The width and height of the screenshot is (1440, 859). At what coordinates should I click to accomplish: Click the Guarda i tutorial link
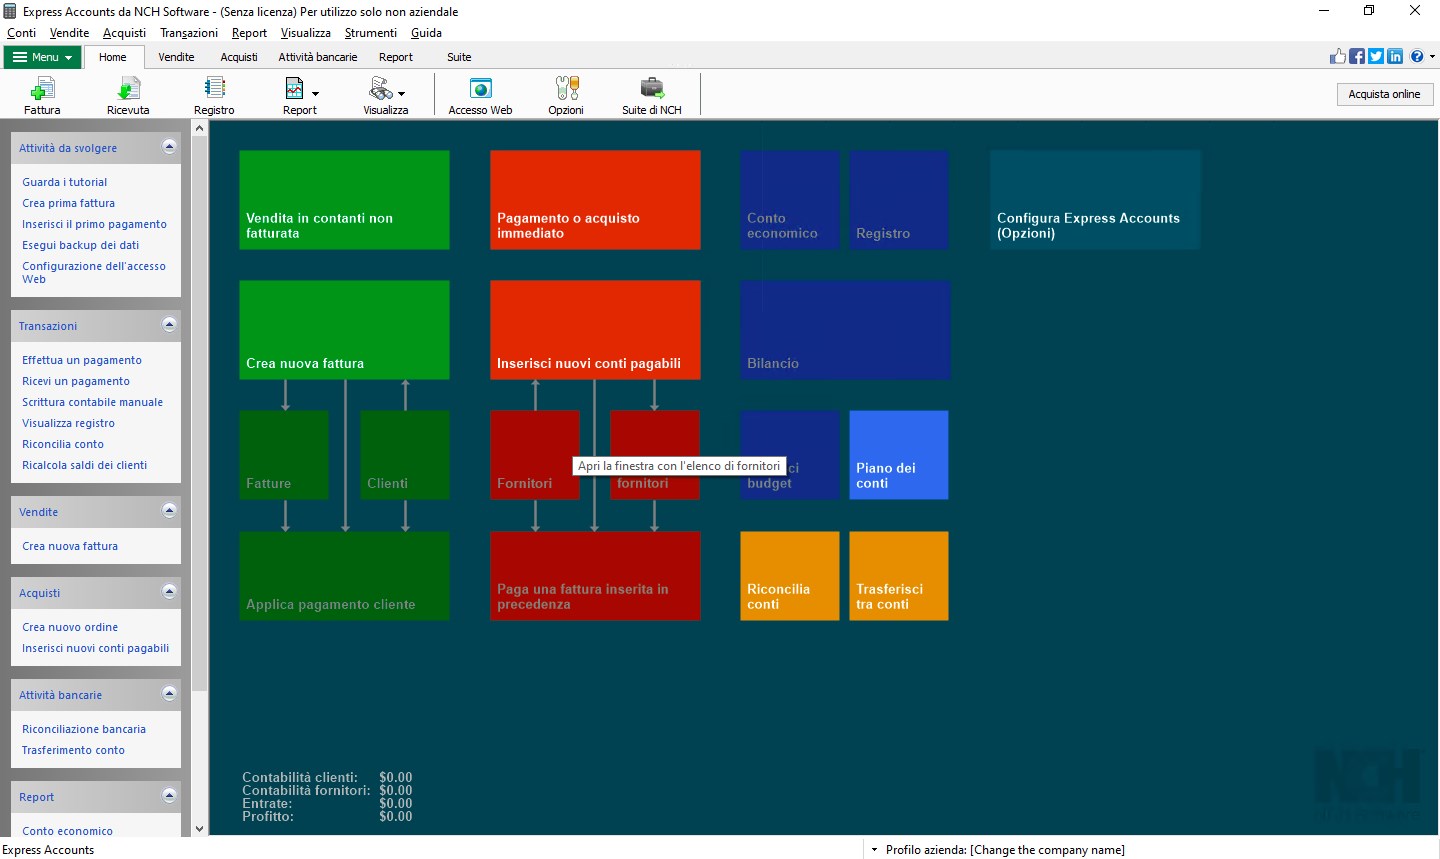click(64, 182)
